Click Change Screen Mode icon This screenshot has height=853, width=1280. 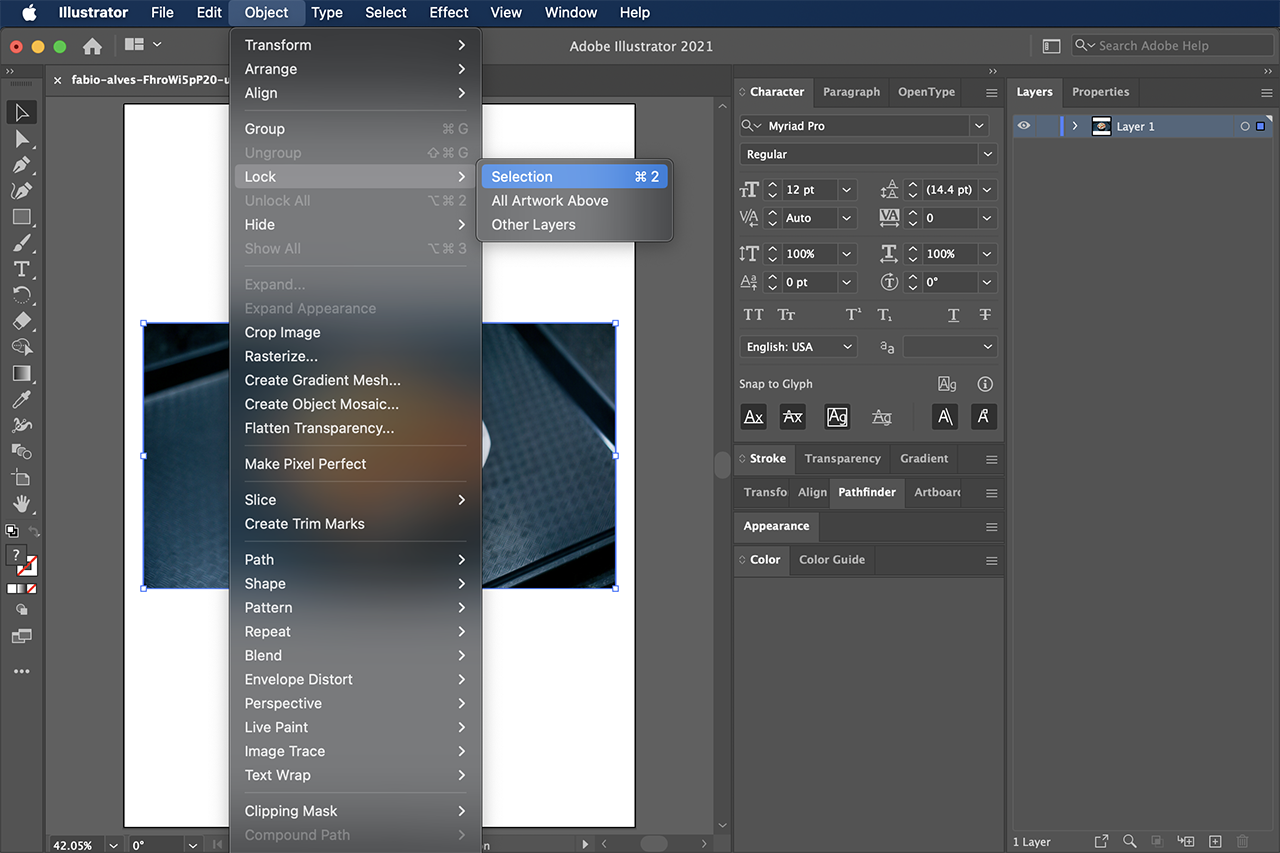(x=21, y=635)
